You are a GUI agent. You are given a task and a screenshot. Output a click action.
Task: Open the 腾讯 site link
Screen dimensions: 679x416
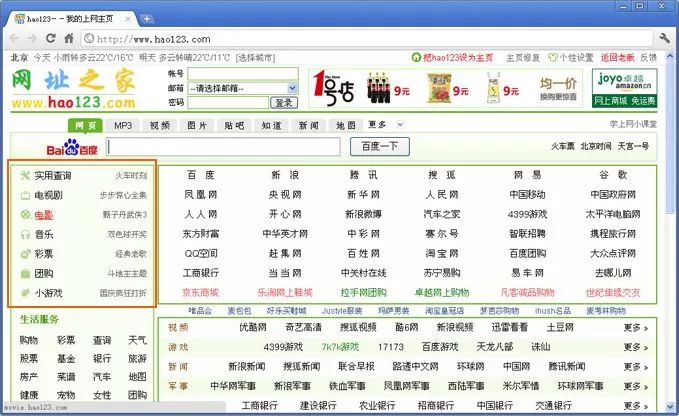coord(363,175)
